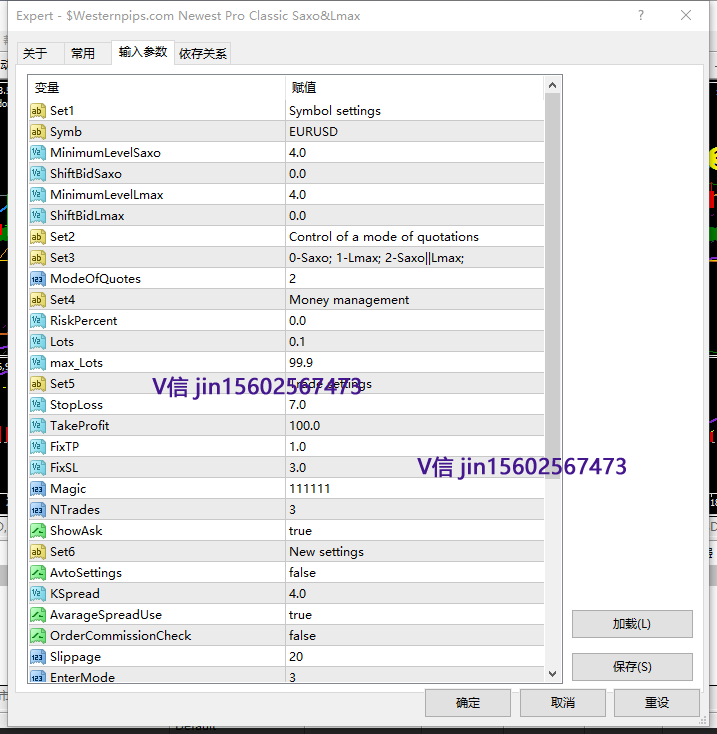Click the double-type icon beside KSpread
Image resolution: width=717 pixels, height=734 pixels.
[38, 594]
